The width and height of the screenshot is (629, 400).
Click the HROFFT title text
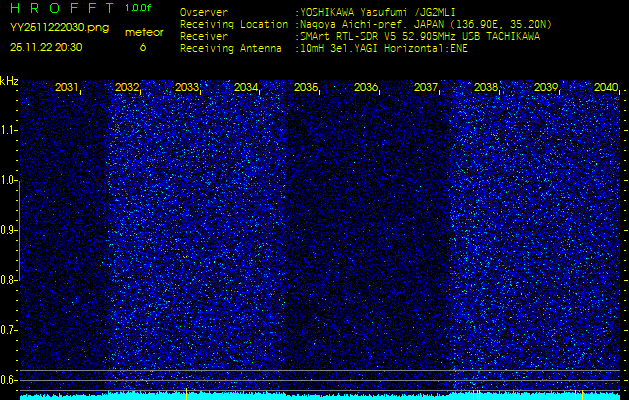point(62,8)
